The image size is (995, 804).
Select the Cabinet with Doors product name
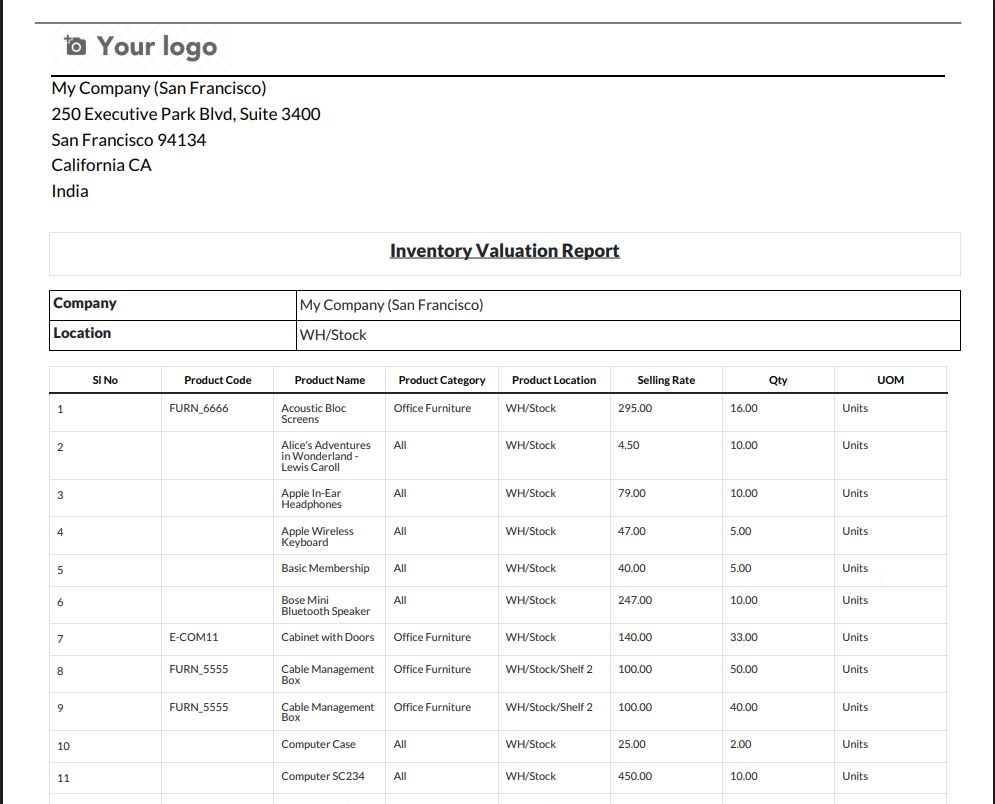click(x=327, y=637)
